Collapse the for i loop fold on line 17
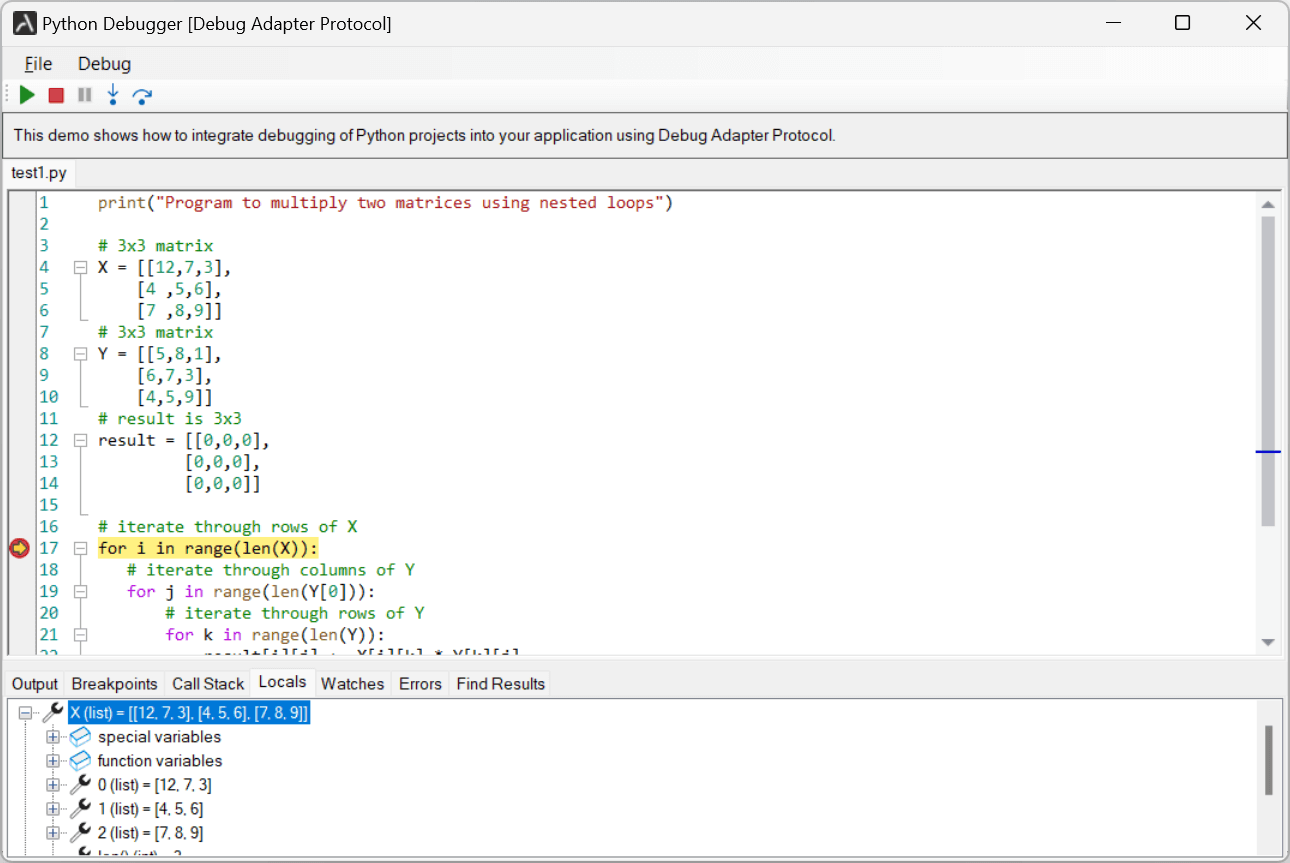The height and width of the screenshot is (863, 1290). pyautogui.click(x=80, y=549)
